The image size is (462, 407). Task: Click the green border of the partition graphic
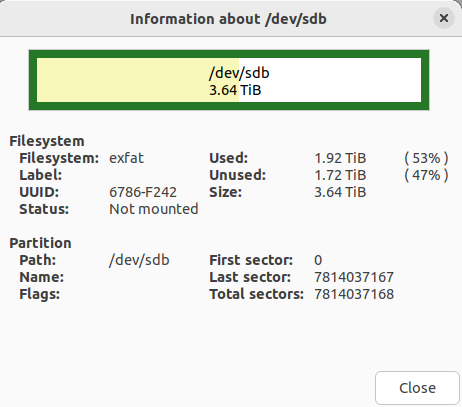tap(229, 54)
